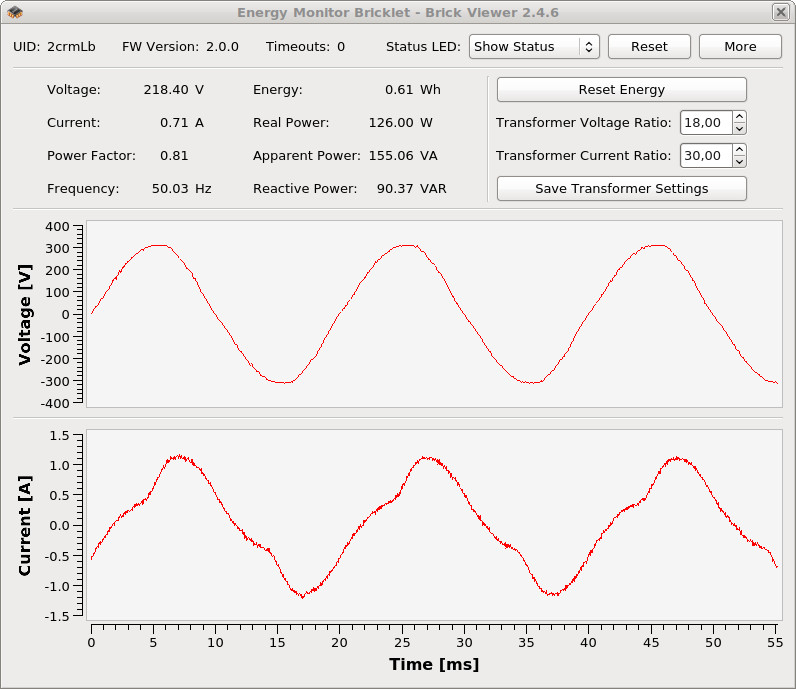
Task: Click Save Transformer Settings
Action: [x=621, y=188]
